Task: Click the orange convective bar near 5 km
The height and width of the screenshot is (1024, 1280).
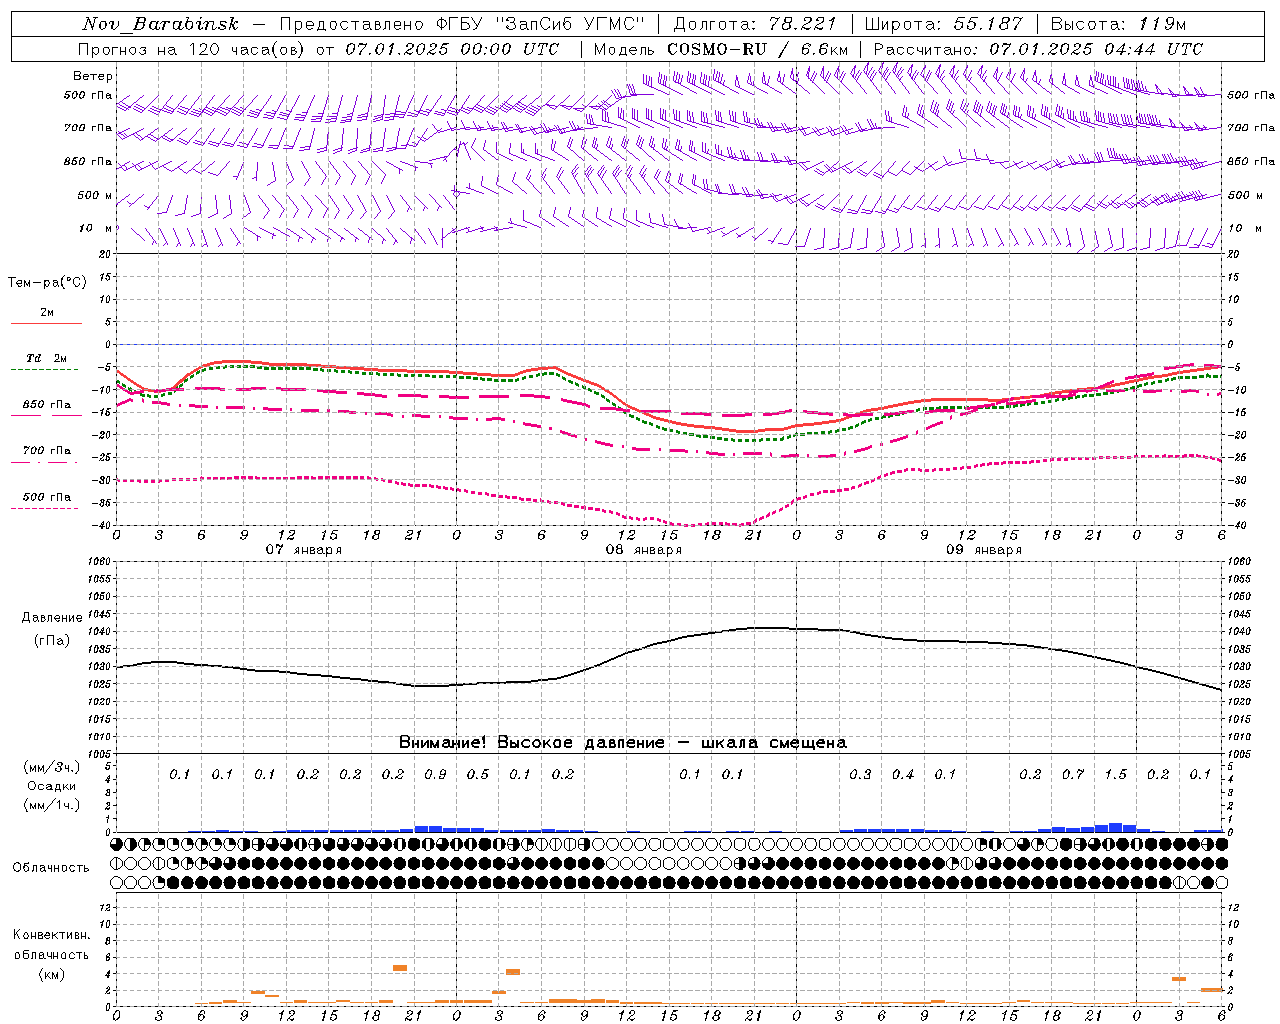Action: [x=400, y=968]
